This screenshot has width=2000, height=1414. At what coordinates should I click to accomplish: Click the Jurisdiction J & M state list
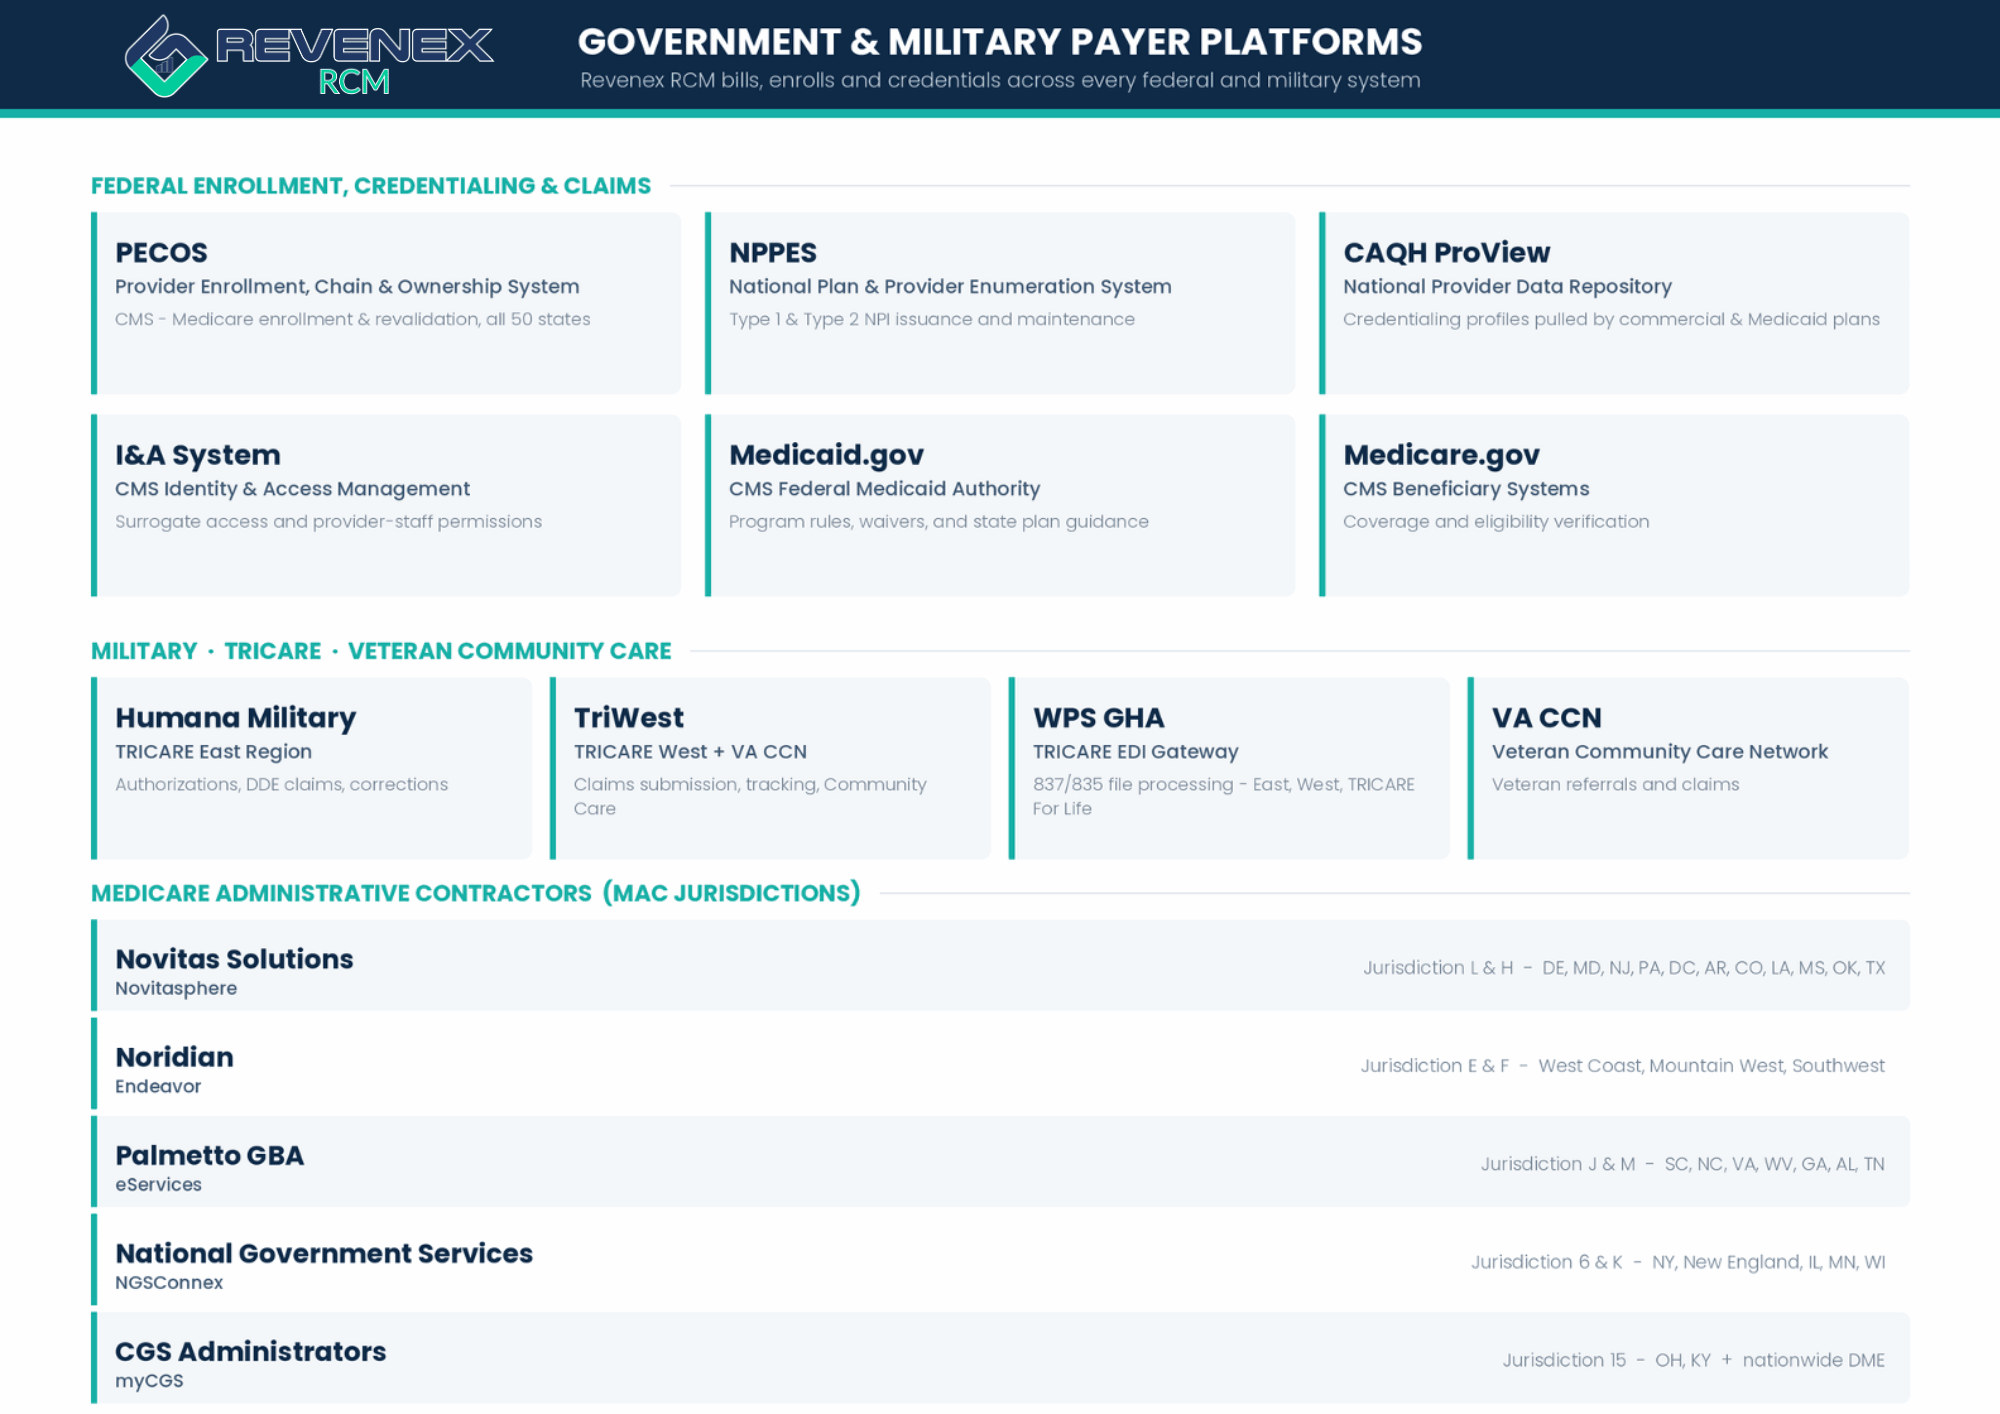pyautogui.click(x=1682, y=1164)
